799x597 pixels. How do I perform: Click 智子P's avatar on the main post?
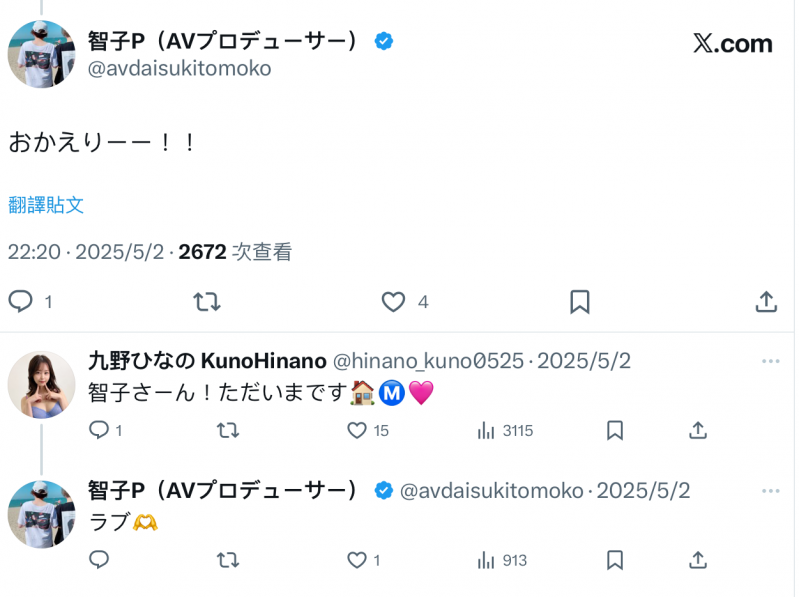coord(41,53)
